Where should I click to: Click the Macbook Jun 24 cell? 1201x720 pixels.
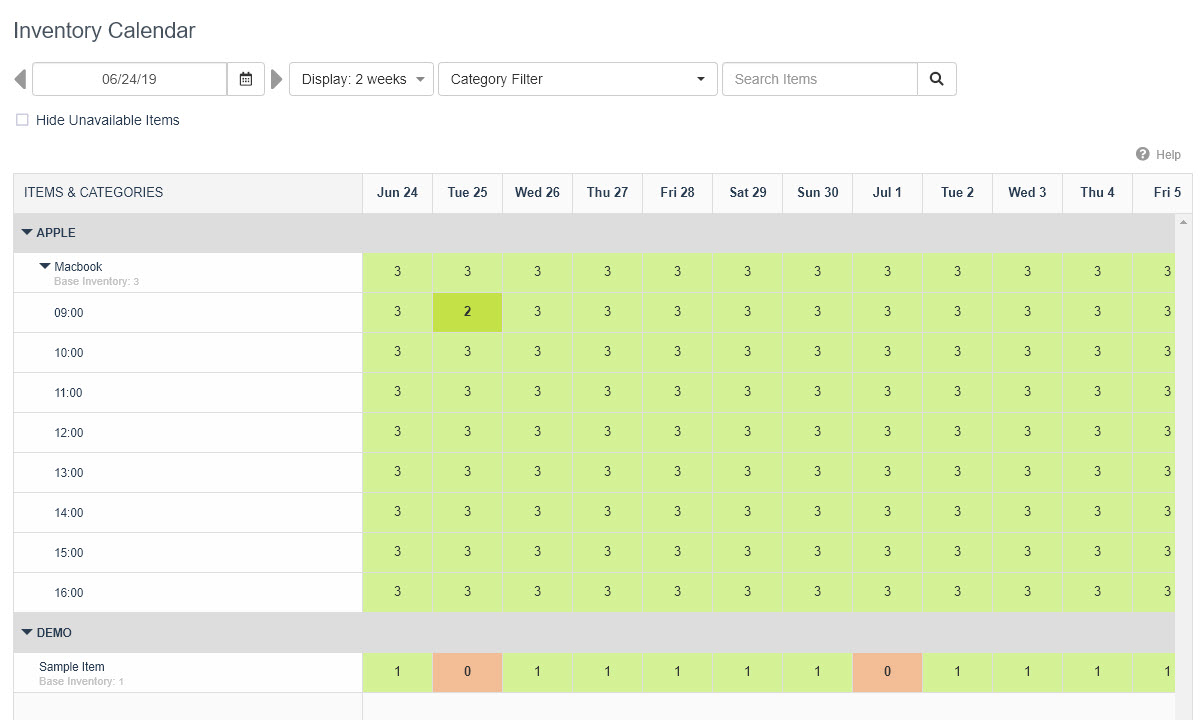pos(397,272)
